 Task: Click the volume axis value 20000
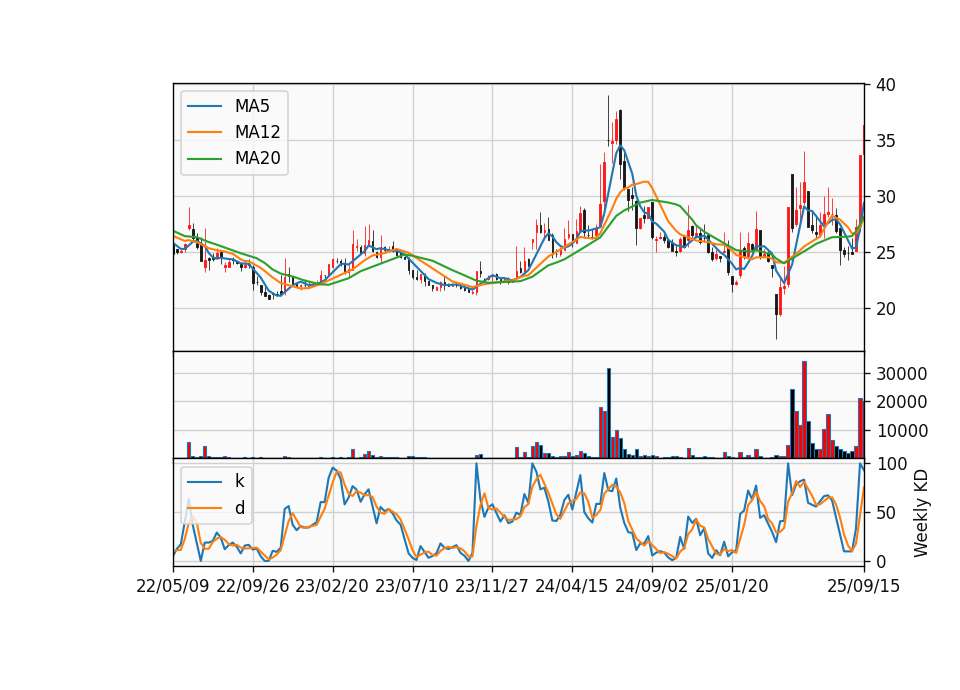click(x=901, y=402)
